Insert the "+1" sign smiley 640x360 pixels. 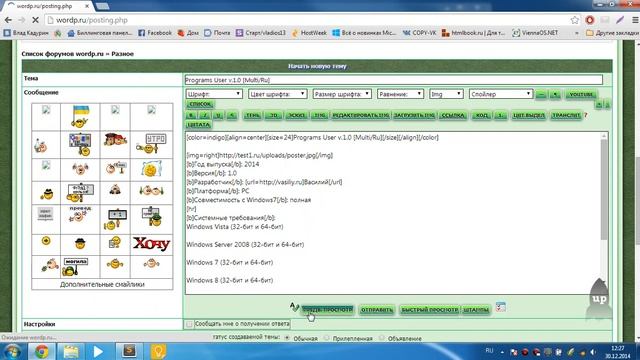click(x=115, y=219)
